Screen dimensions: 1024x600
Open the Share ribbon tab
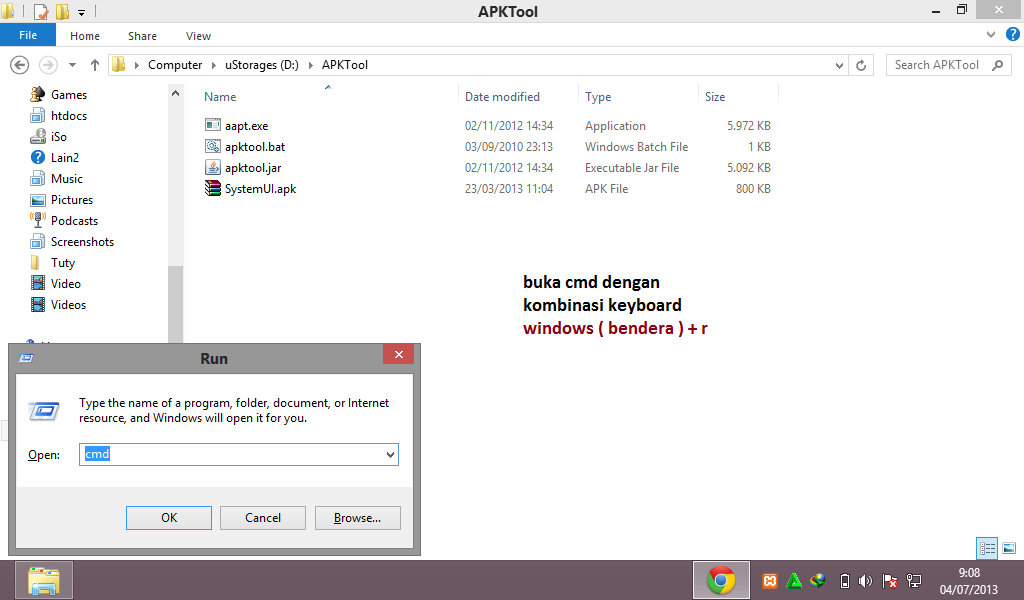[142, 36]
